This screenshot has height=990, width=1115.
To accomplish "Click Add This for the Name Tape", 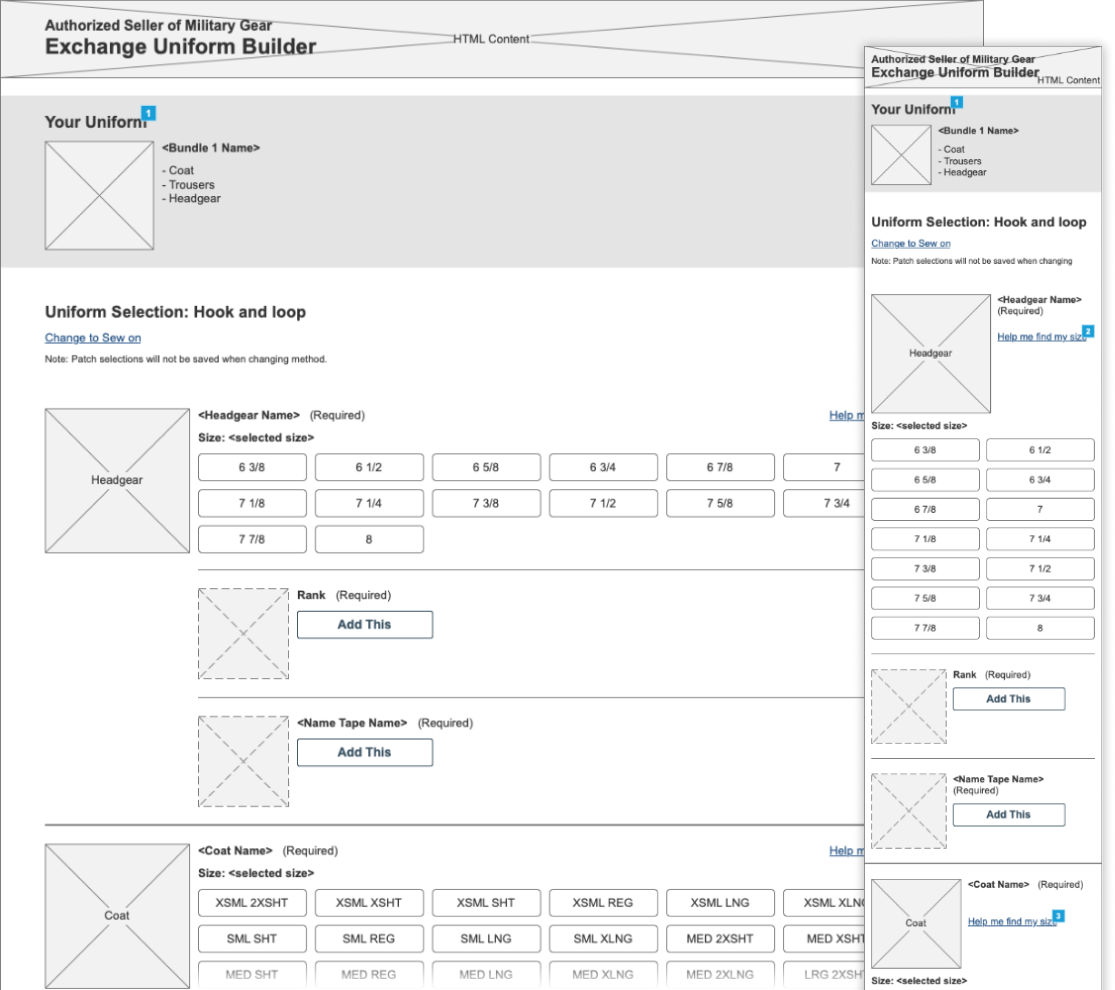I will click(364, 752).
